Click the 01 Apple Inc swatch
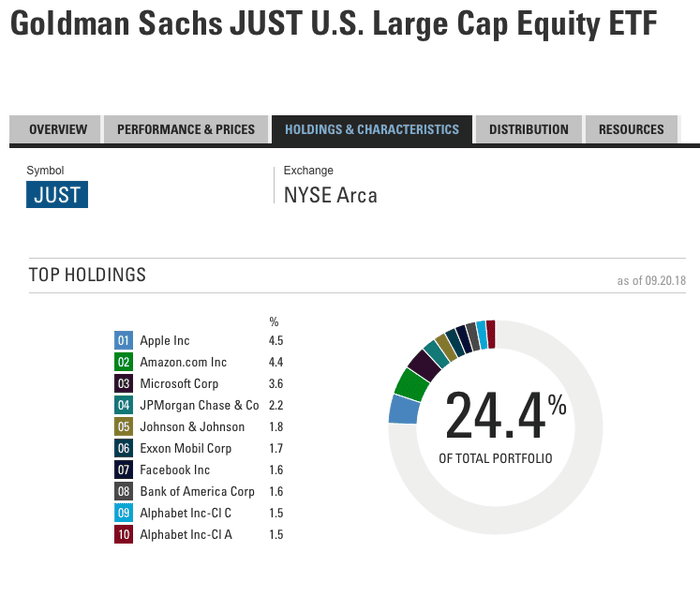Screen dimensions: 700x597 (124, 341)
